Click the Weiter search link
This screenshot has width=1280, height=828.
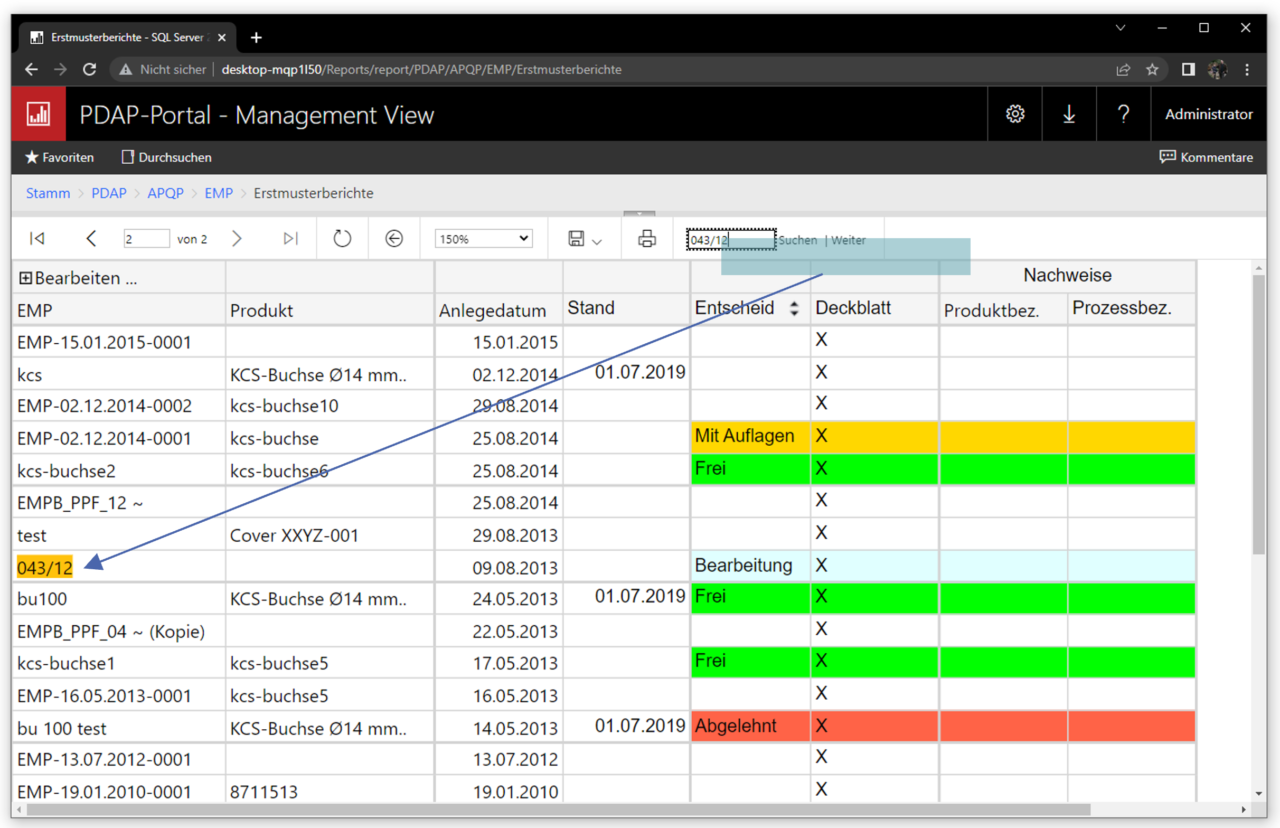coord(848,240)
